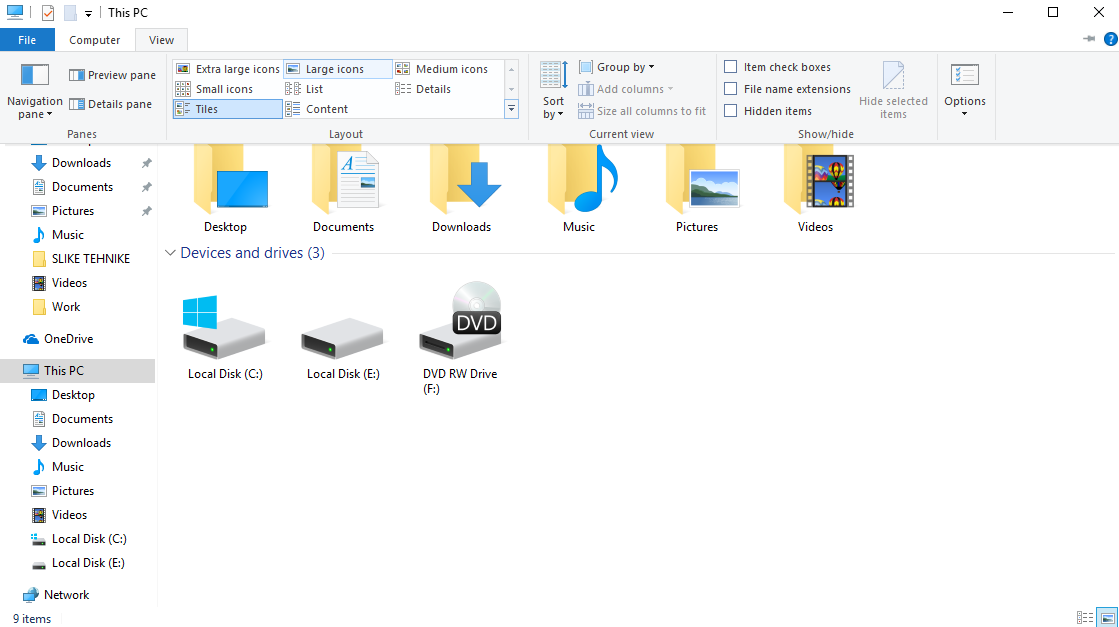Enable Item check boxes
The height and width of the screenshot is (627, 1119).
point(731,66)
